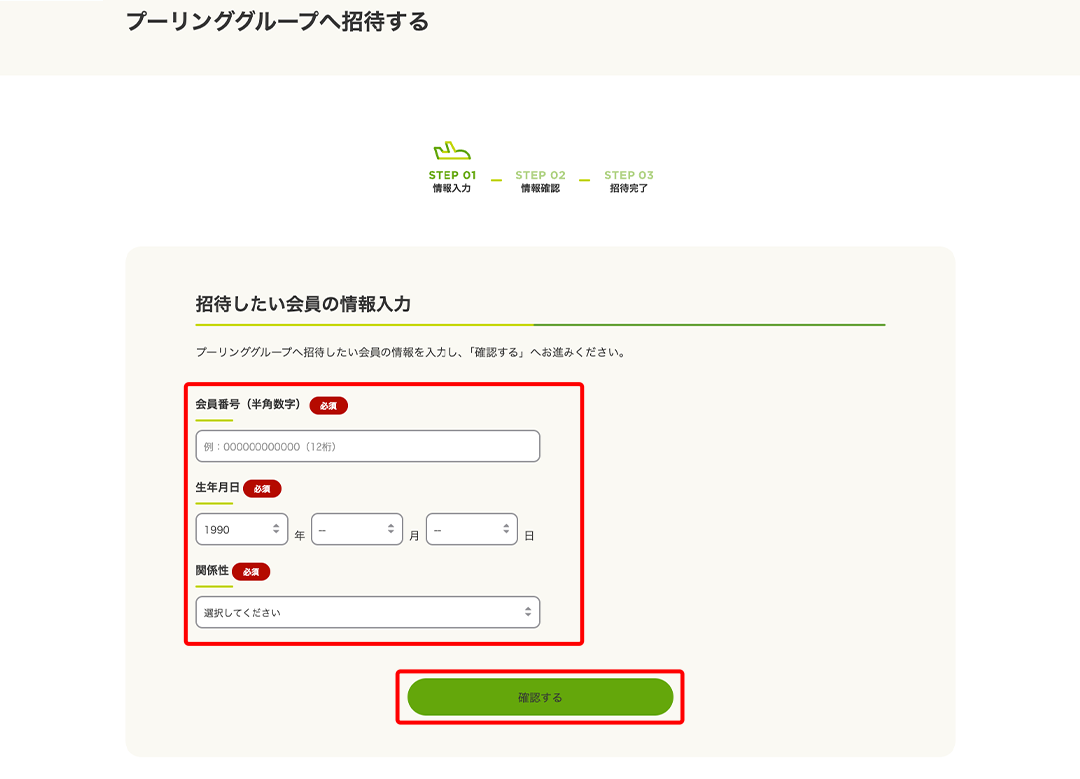Click the airplane icon above STEP 01

pyautogui.click(x=452, y=151)
